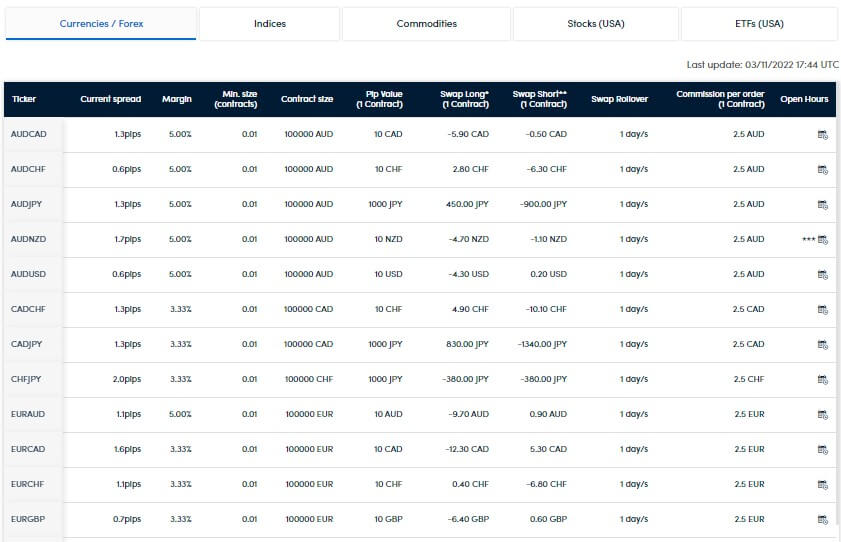This screenshot has height=542, width=841.
Task: Click the Min. size (contracts) header
Action: click(236, 99)
